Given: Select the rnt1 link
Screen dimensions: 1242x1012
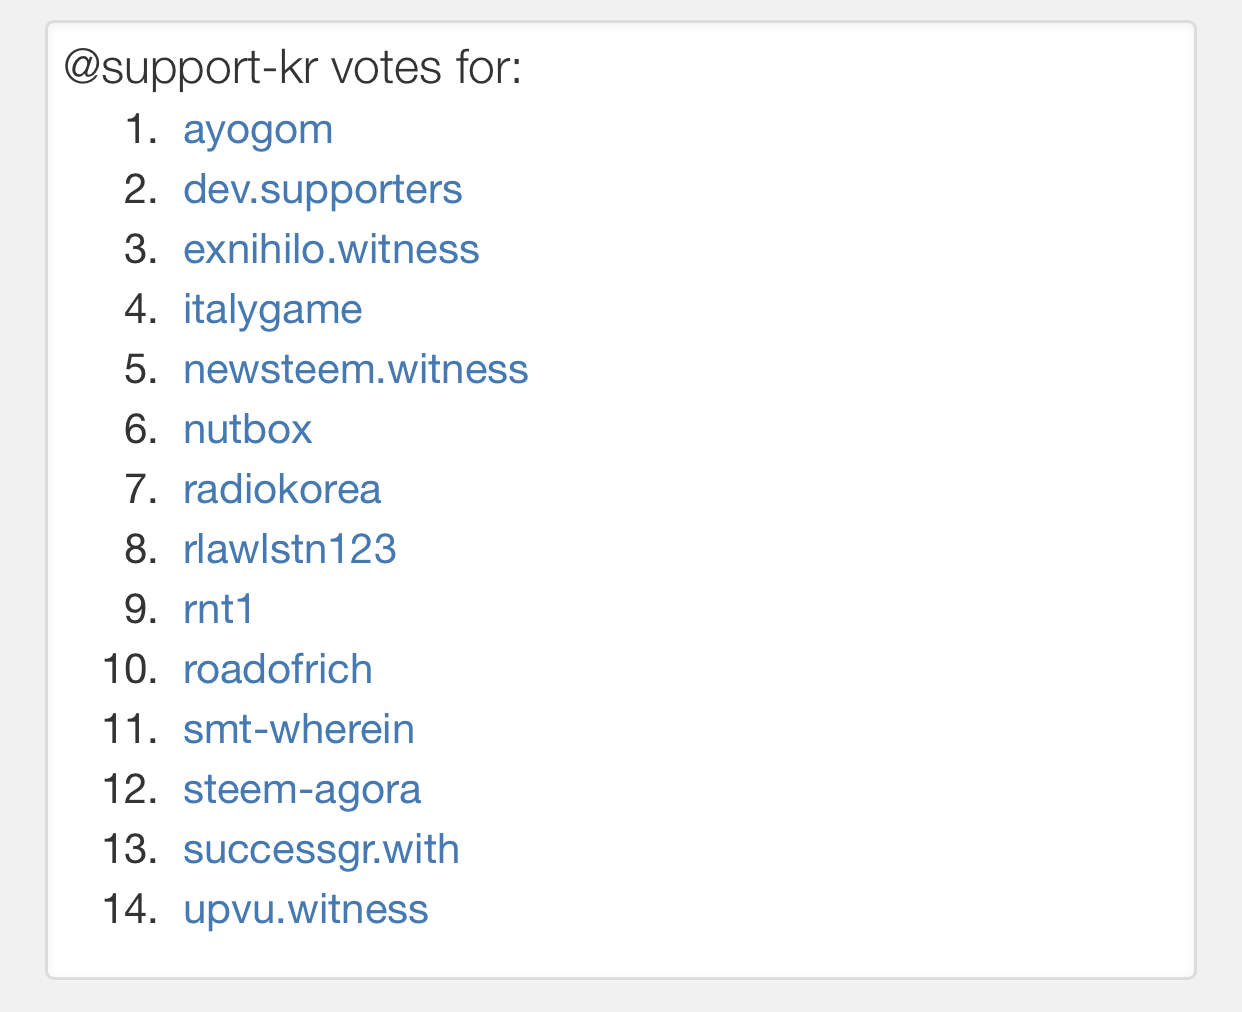Looking at the screenshot, I should (x=218, y=610).
